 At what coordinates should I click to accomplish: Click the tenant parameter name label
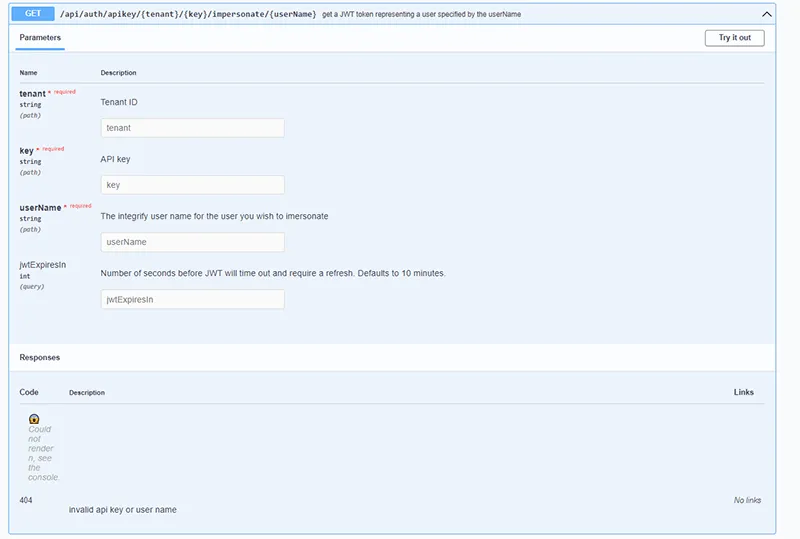[32, 93]
